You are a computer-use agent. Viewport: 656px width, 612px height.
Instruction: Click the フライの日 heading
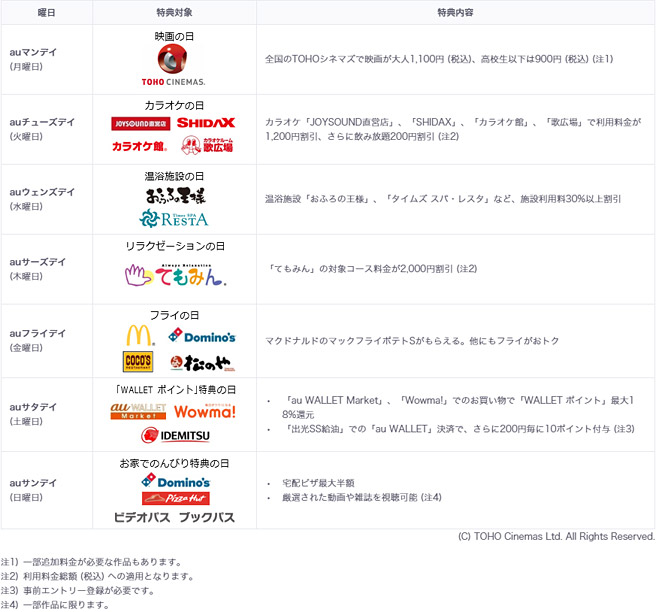click(x=174, y=315)
